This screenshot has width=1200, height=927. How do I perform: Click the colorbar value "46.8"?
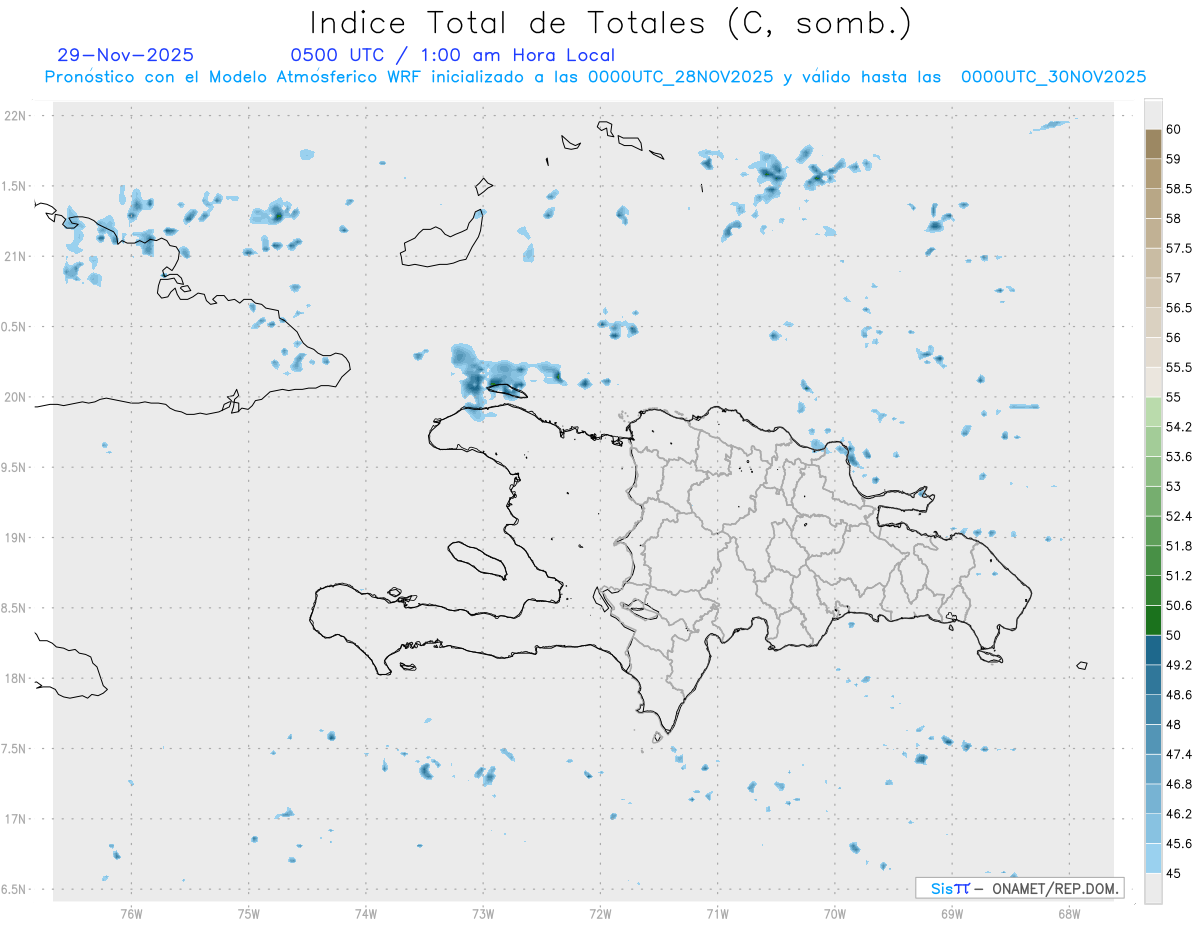(1179, 784)
